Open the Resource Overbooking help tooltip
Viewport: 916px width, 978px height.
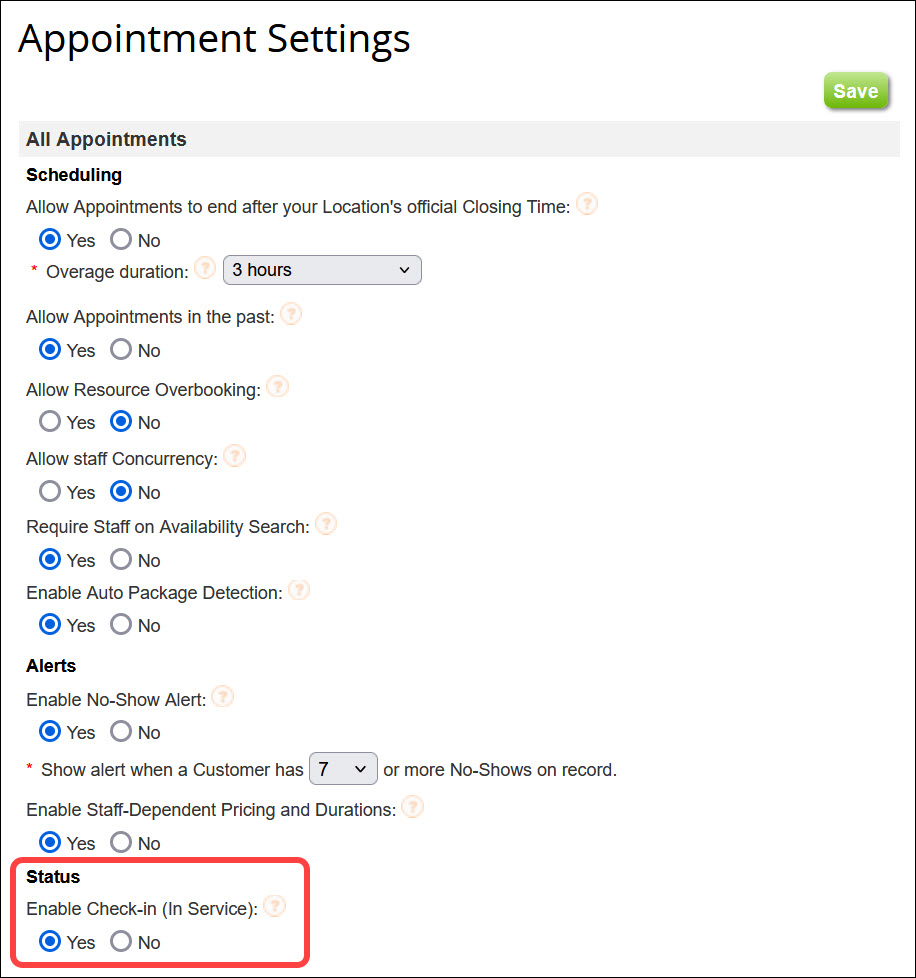[277, 386]
